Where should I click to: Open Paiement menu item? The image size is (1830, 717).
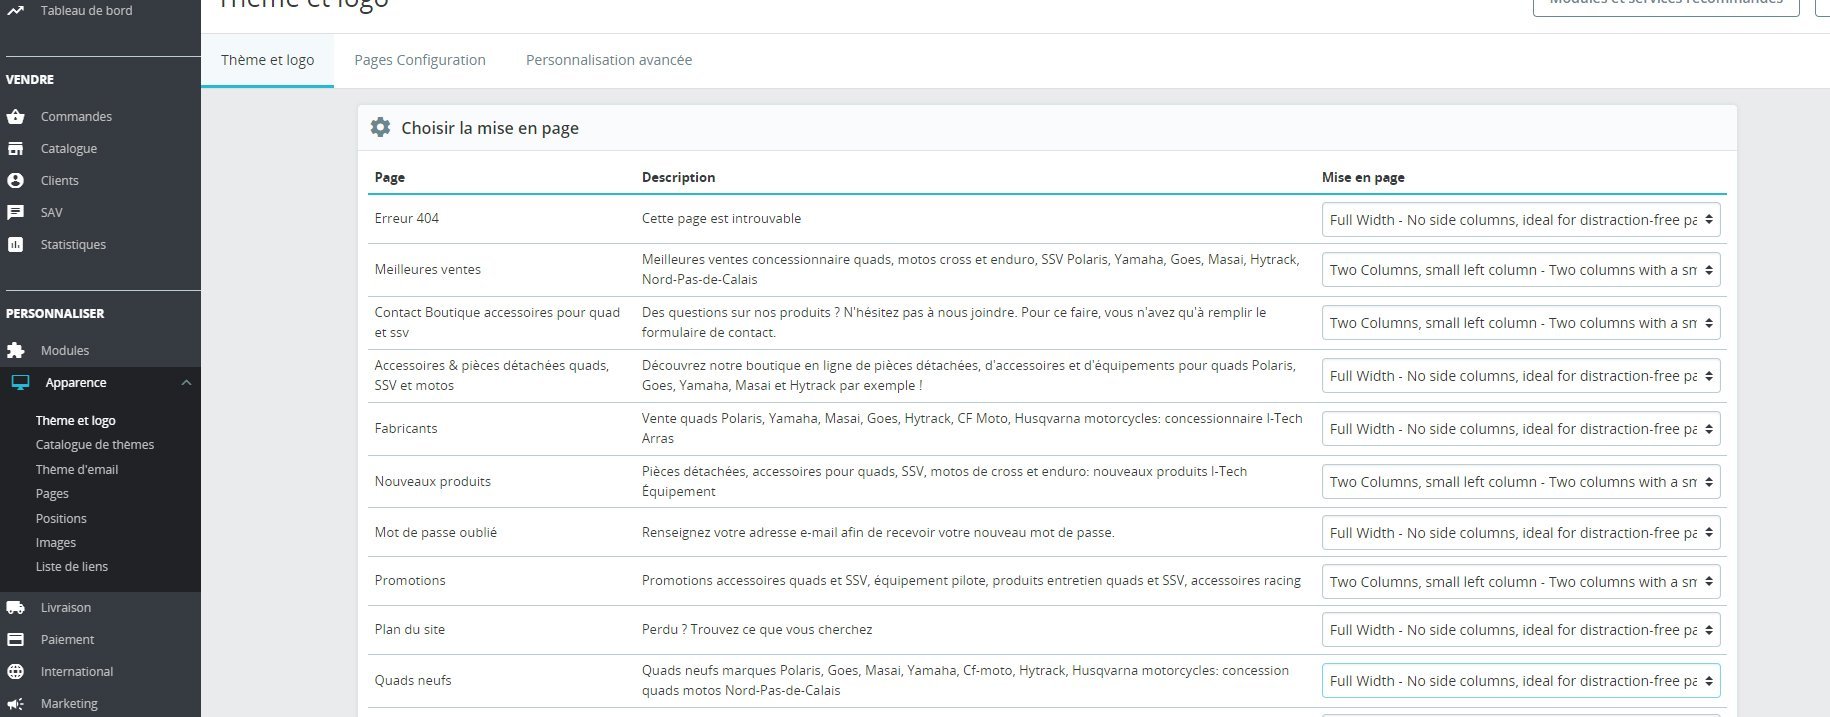(67, 640)
